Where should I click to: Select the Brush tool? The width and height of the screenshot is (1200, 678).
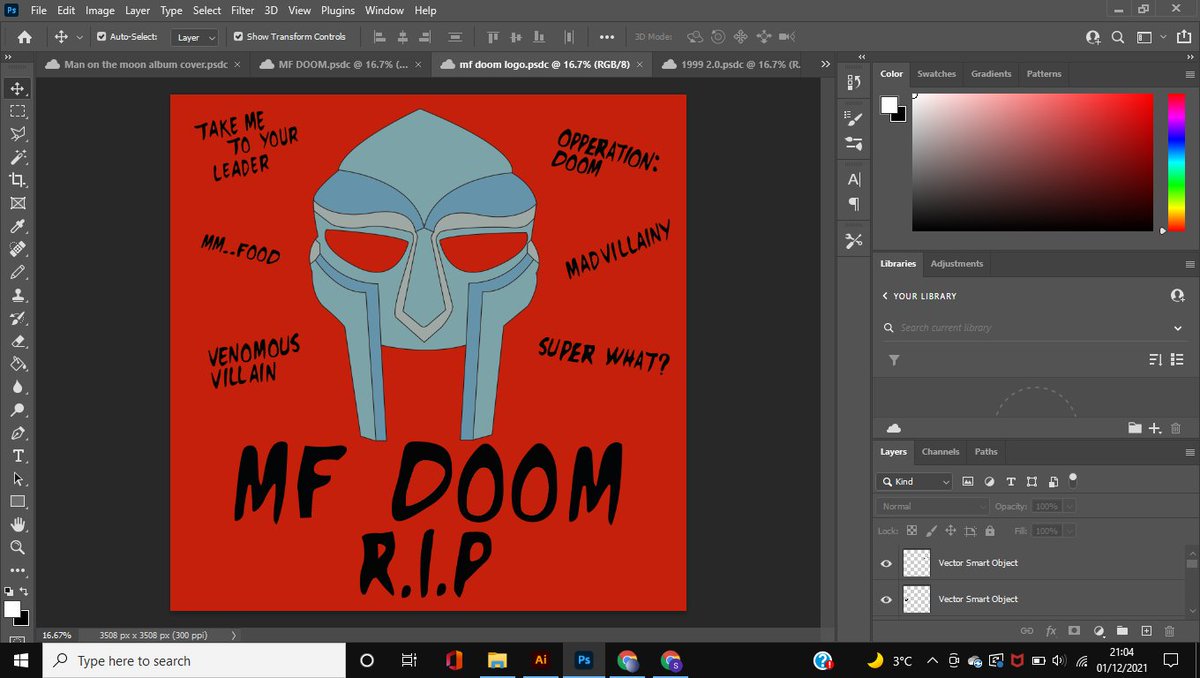tap(18, 272)
